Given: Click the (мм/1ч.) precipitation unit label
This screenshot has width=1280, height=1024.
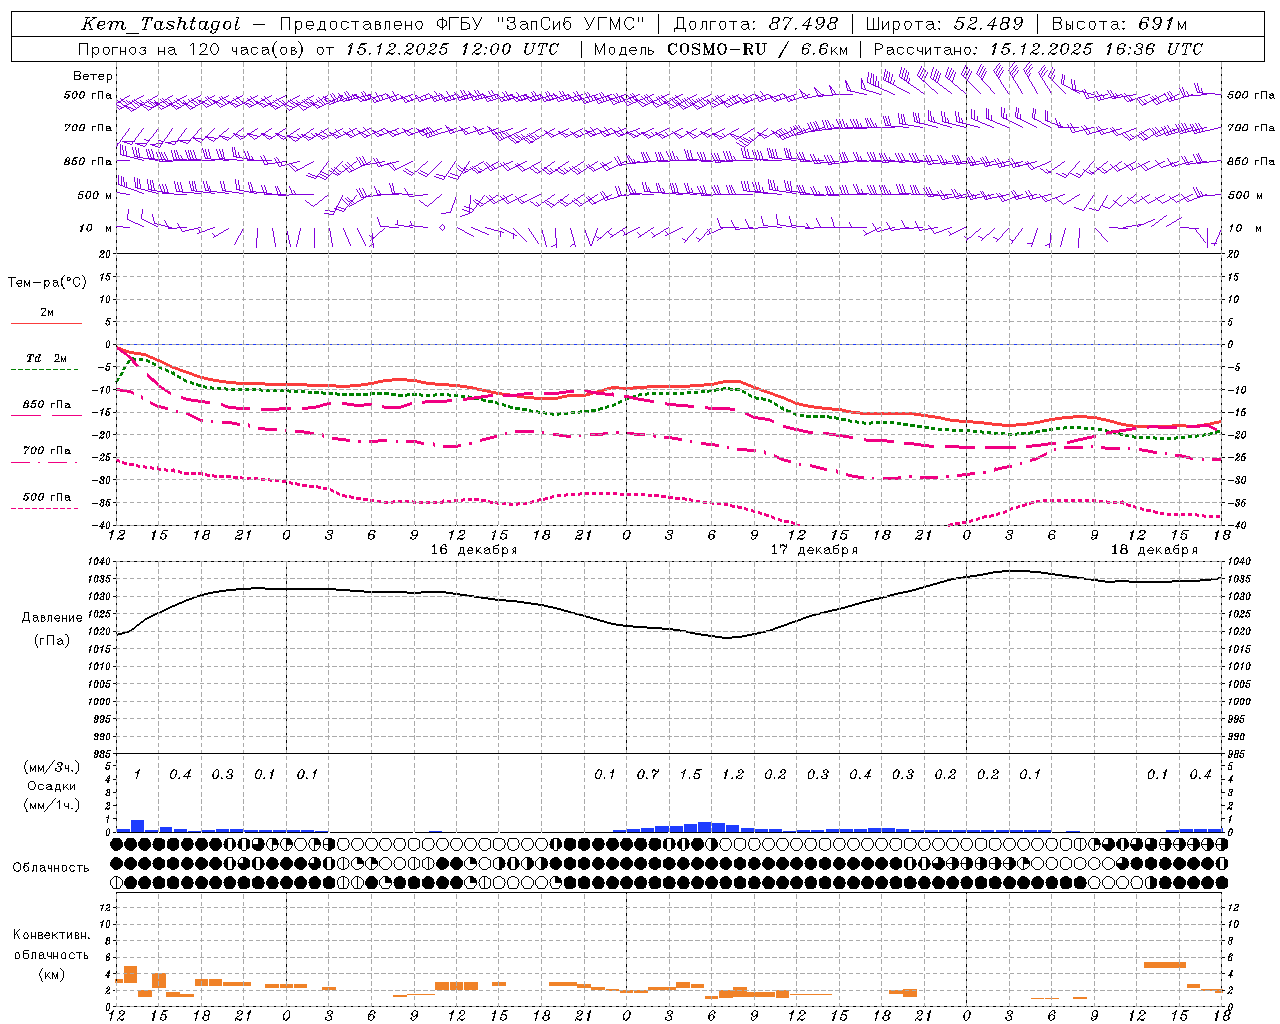Looking at the screenshot, I should click(52, 805).
